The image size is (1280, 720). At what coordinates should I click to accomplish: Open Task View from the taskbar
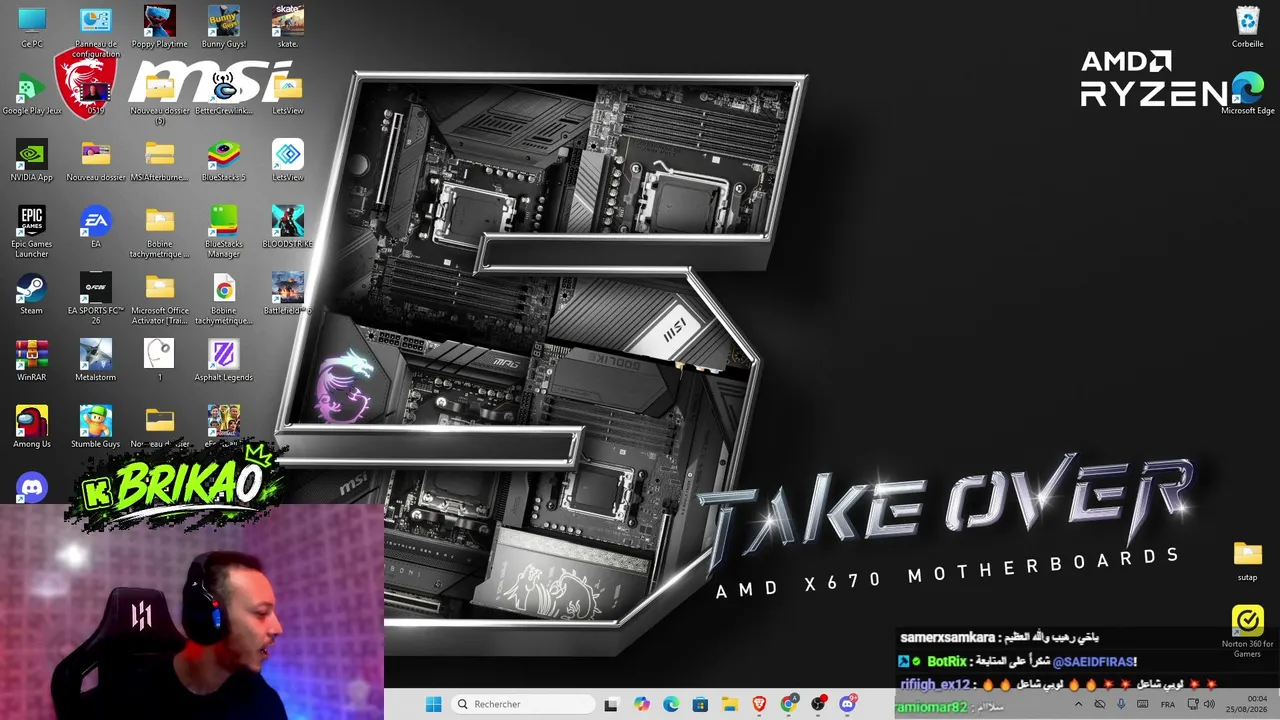tap(611, 704)
